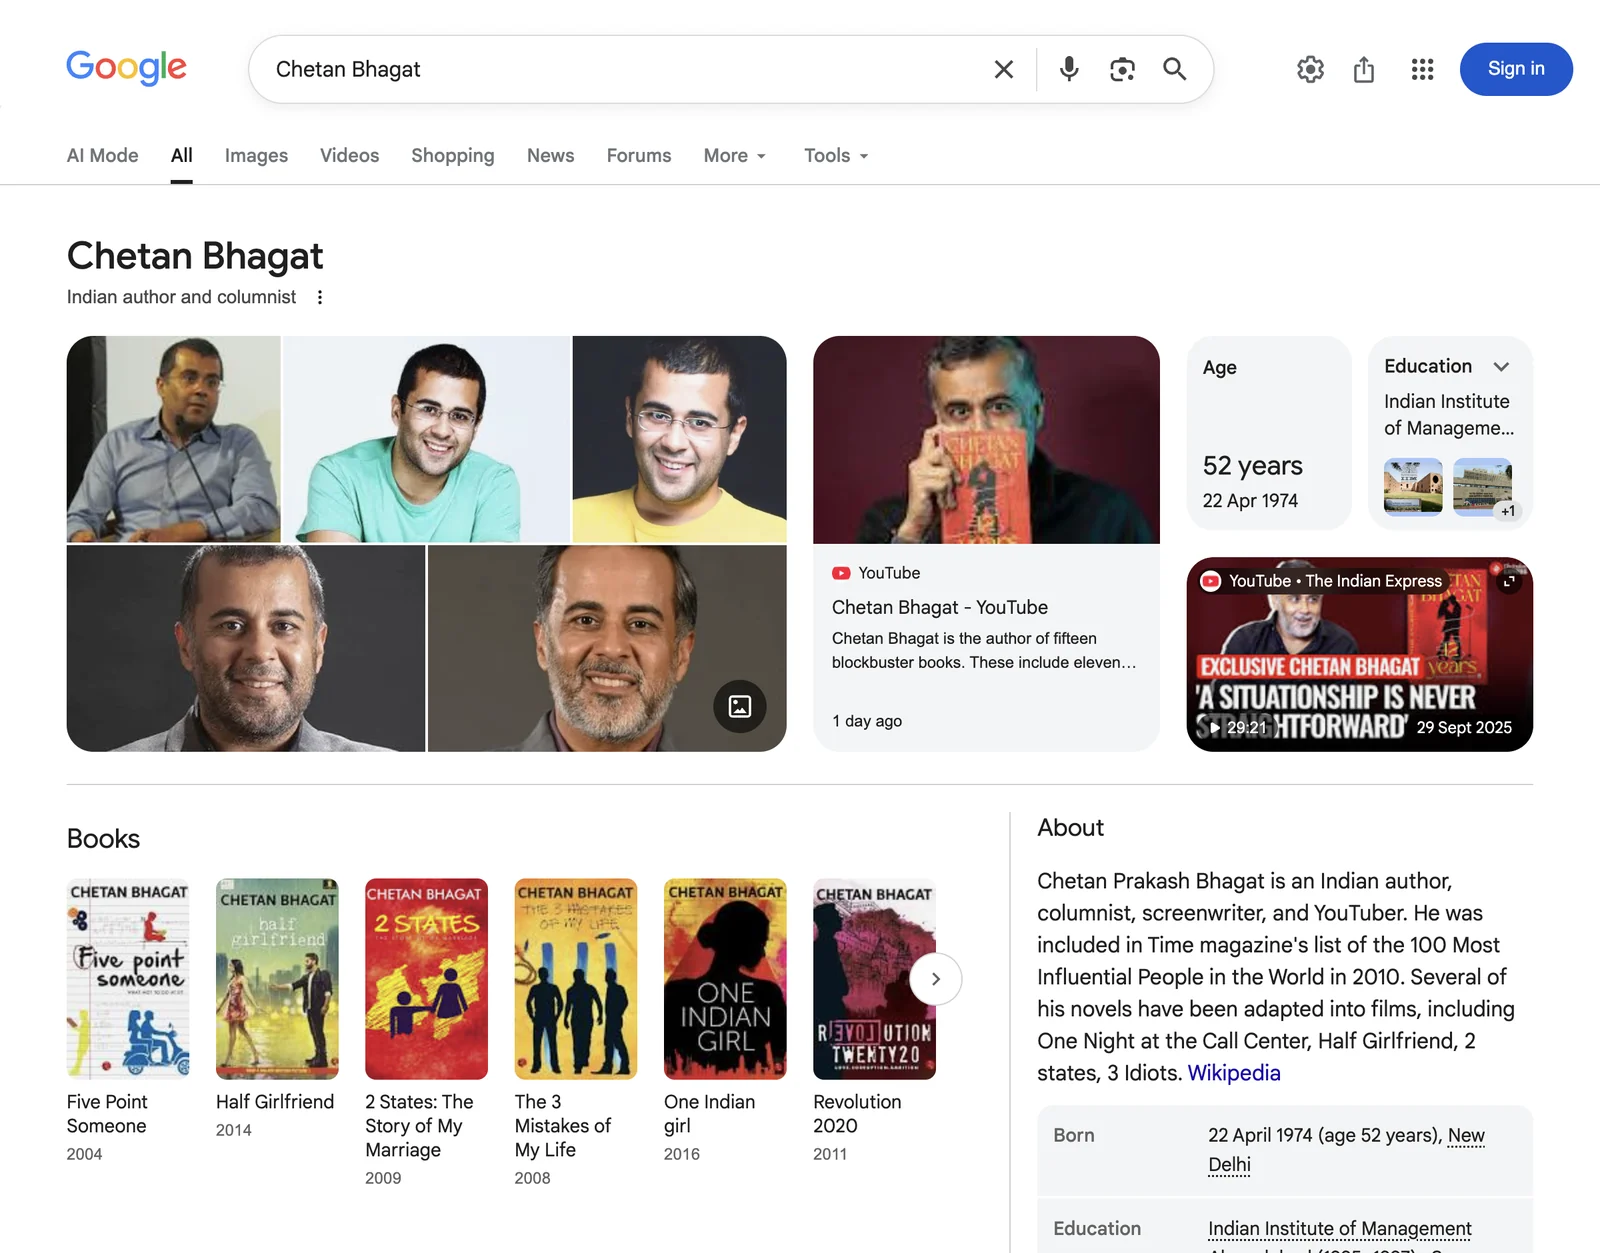Click the YouTube icon on the video card
This screenshot has width=1600, height=1253.
[x=1211, y=581]
